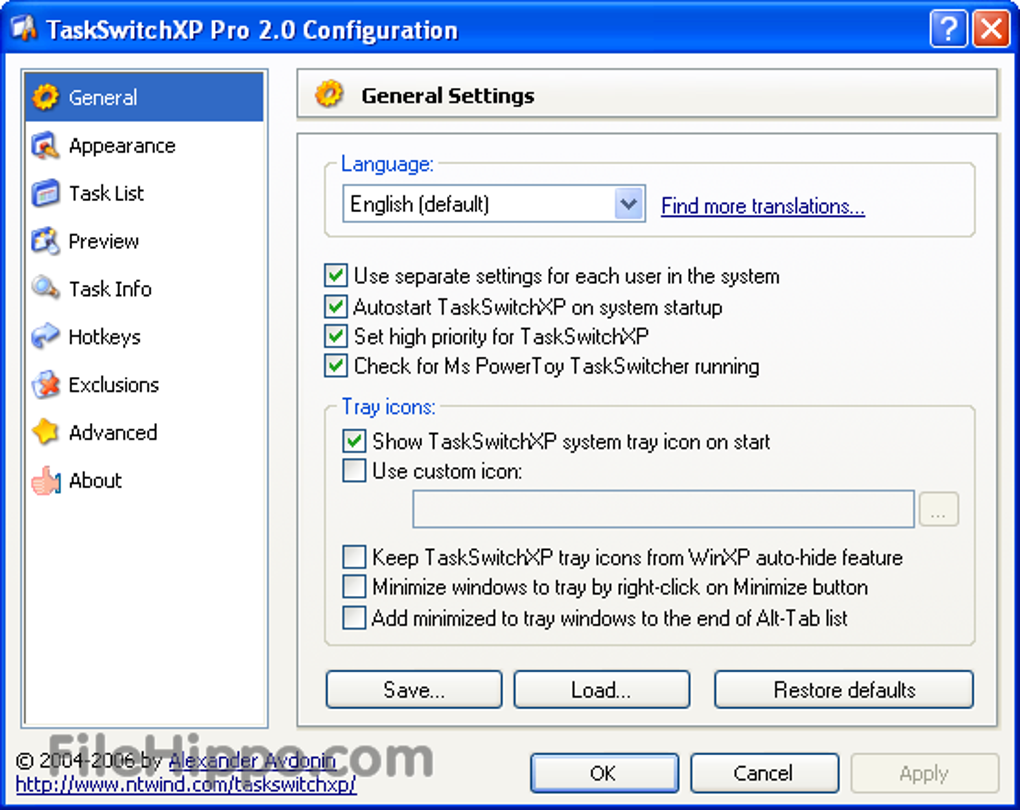Open the Appearance section icon

46,146
